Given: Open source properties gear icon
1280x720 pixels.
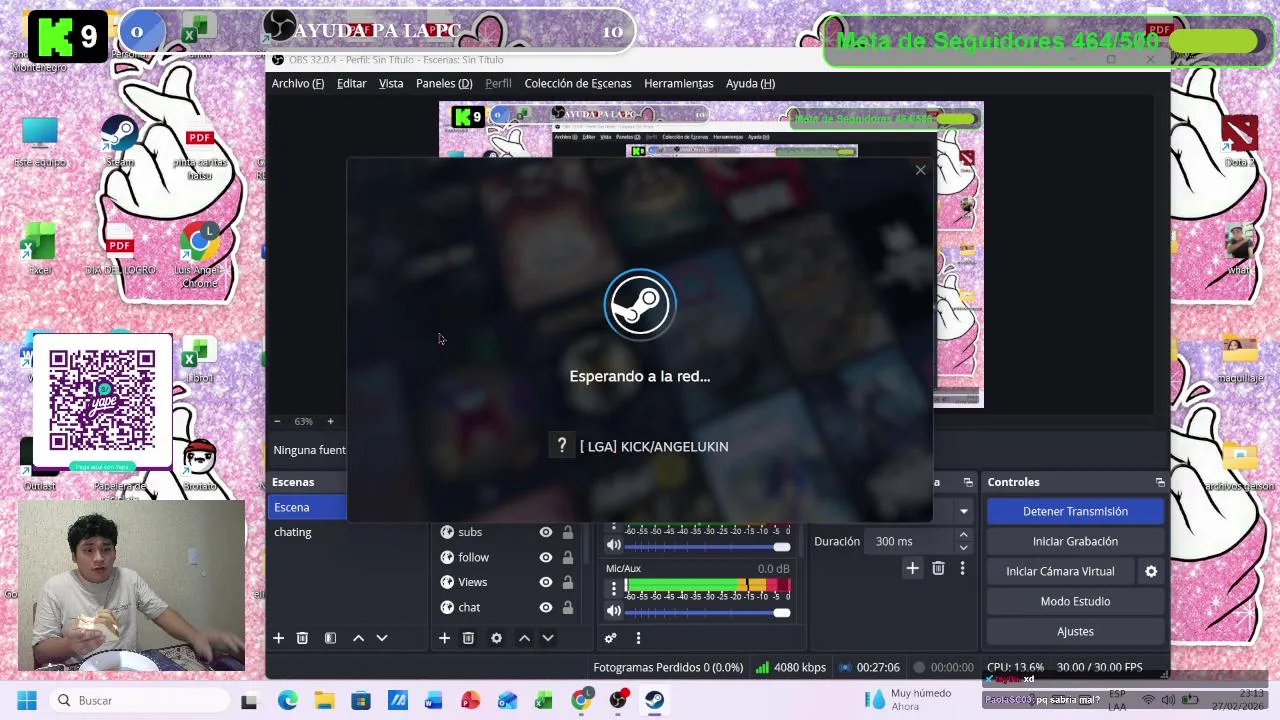Looking at the screenshot, I should (496, 638).
